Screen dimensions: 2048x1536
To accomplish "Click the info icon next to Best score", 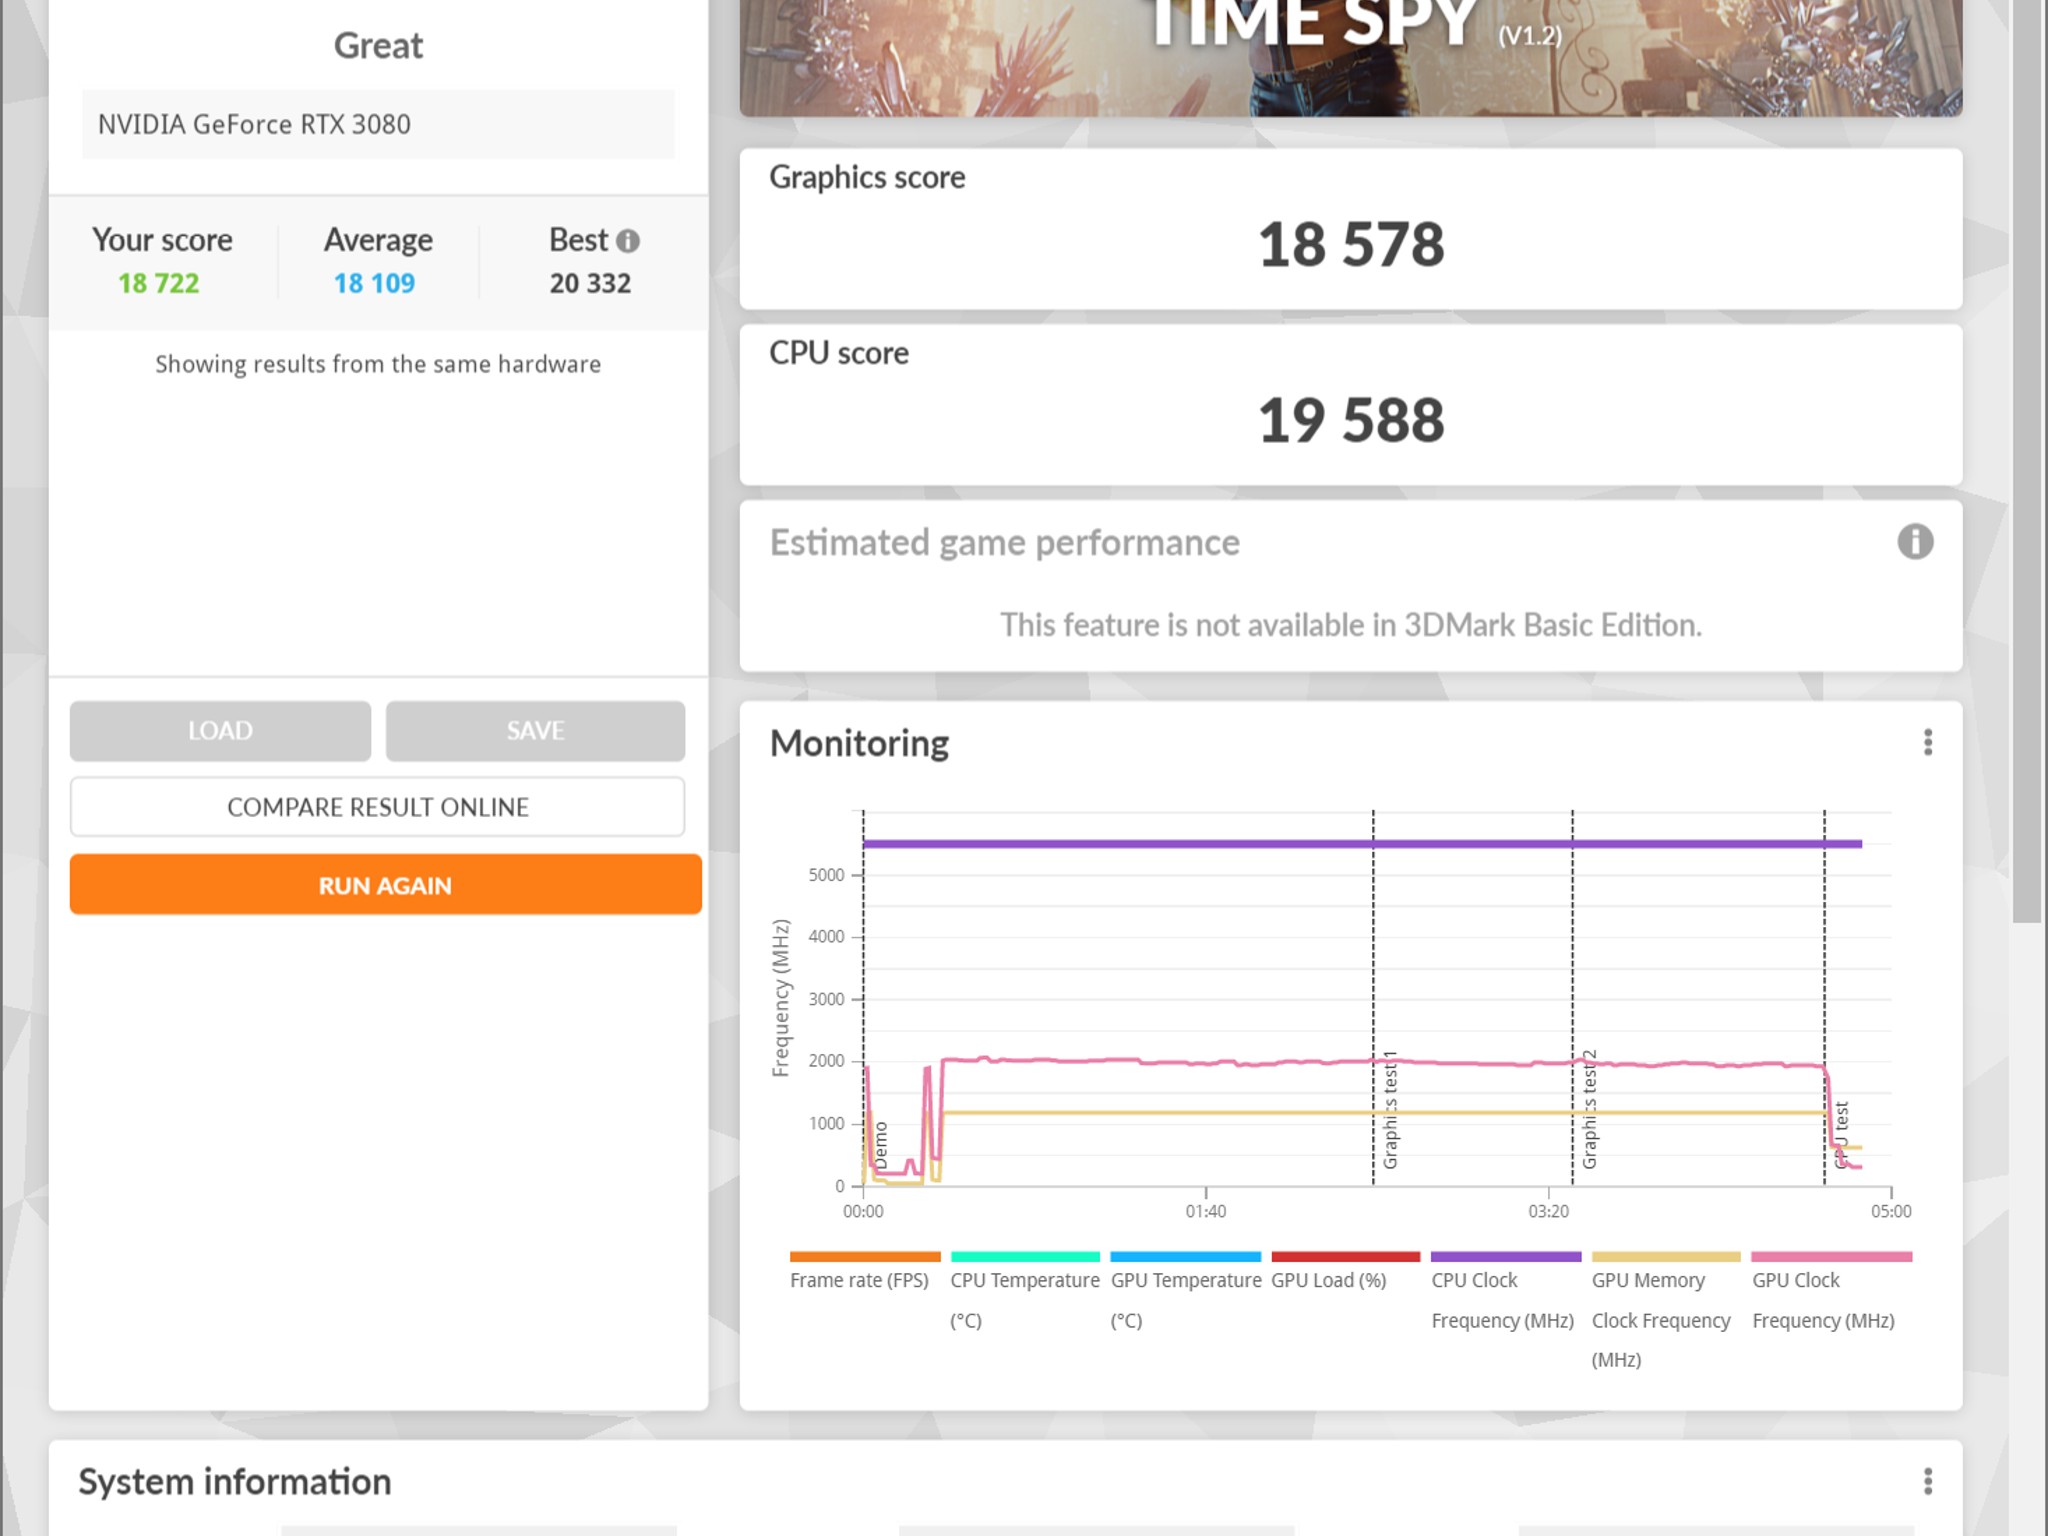I will (x=627, y=241).
